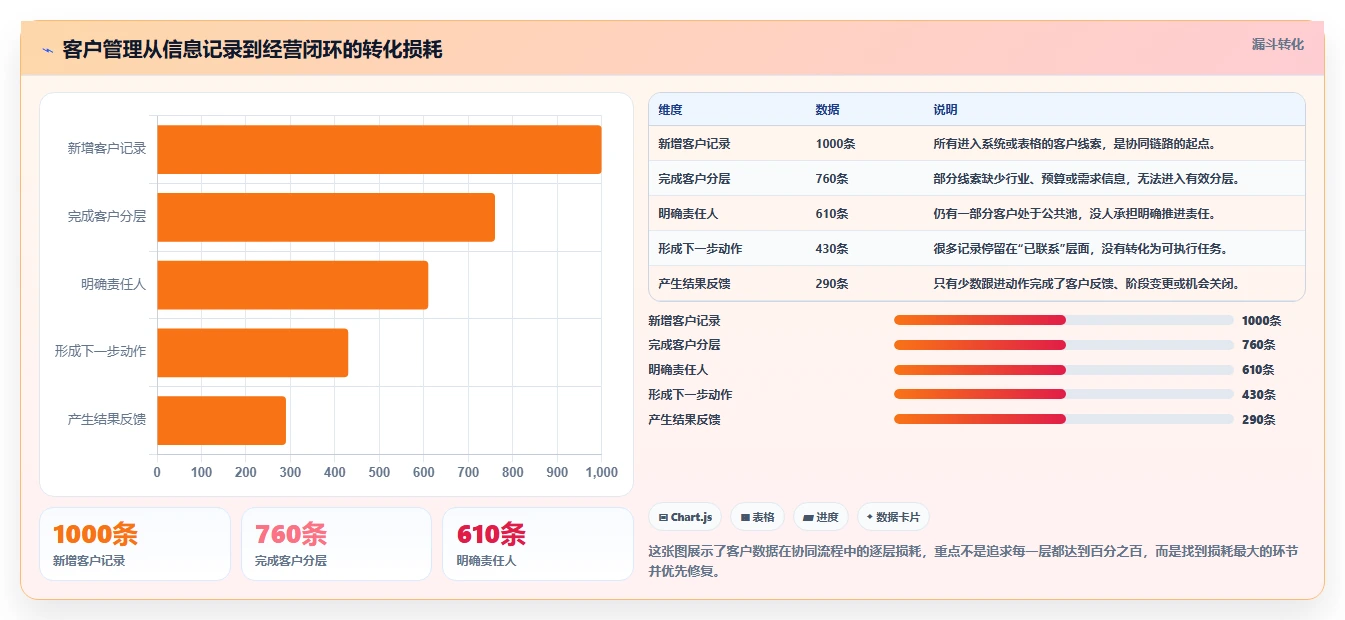
Task: Click the chart's 产生结果反馈 axis label
Action: tap(107, 420)
